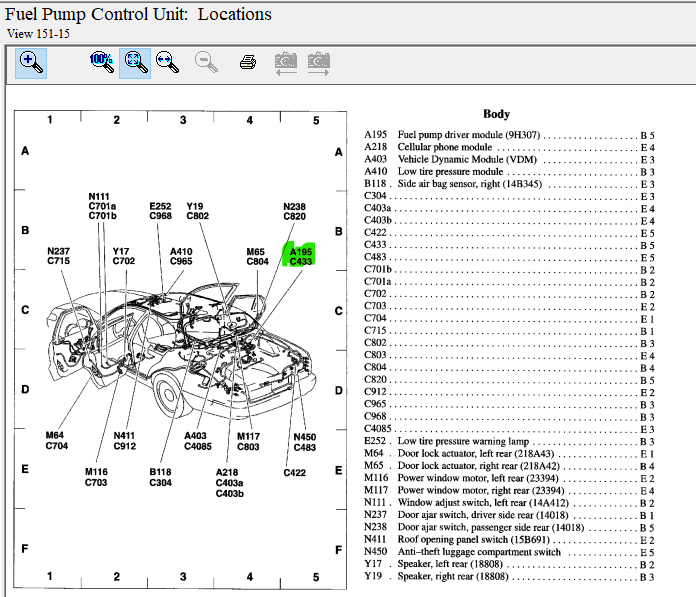Click the zoom in magnifier icon

31,62
